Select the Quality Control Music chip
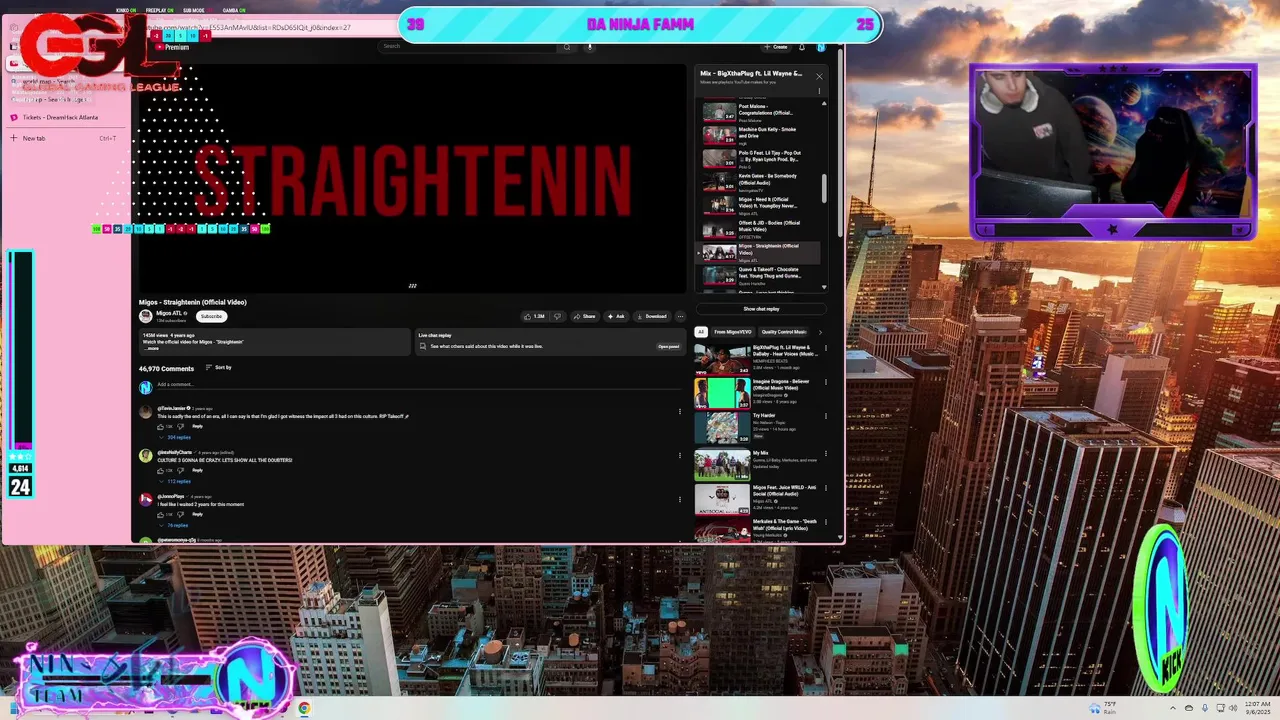The image size is (1280, 720). (784, 332)
